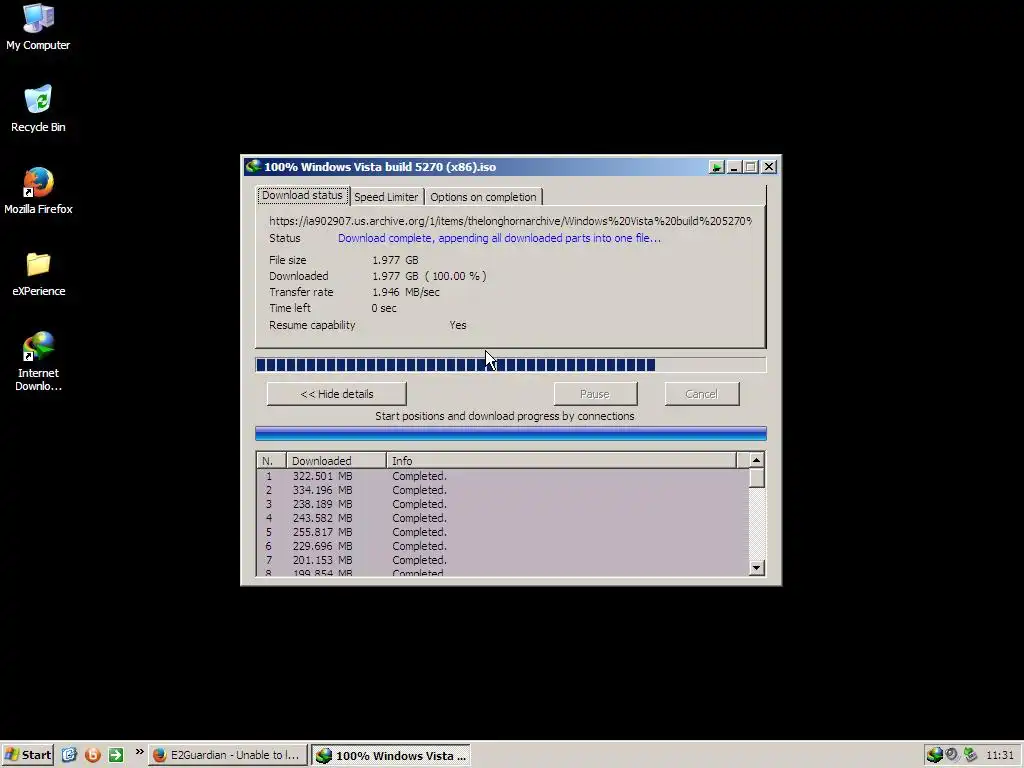Click the Resume capability value Yes

click(x=458, y=325)
